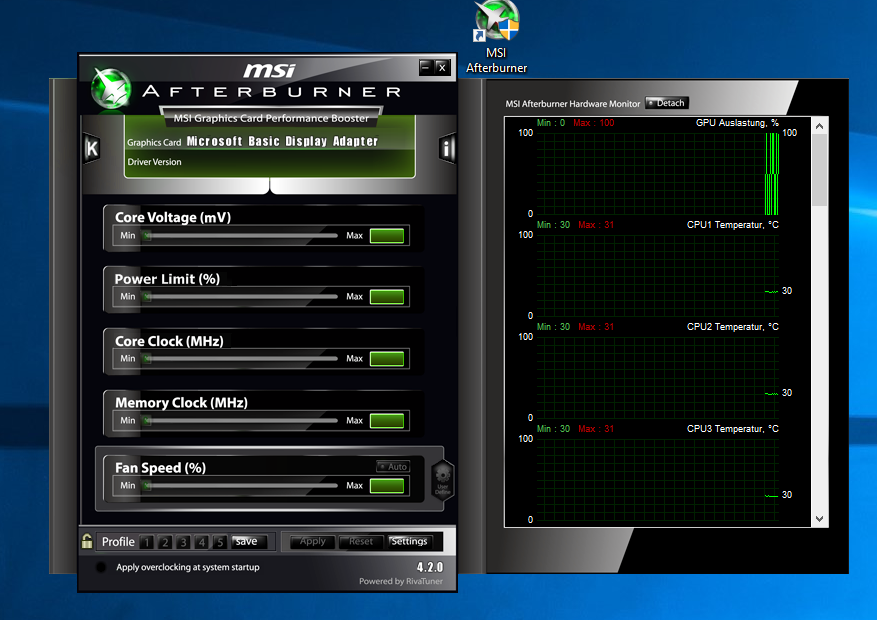The width and height of the screenshot is (877, 620).
Task: Click the Fan Speed slider track
Action: (x=241, y=485)
